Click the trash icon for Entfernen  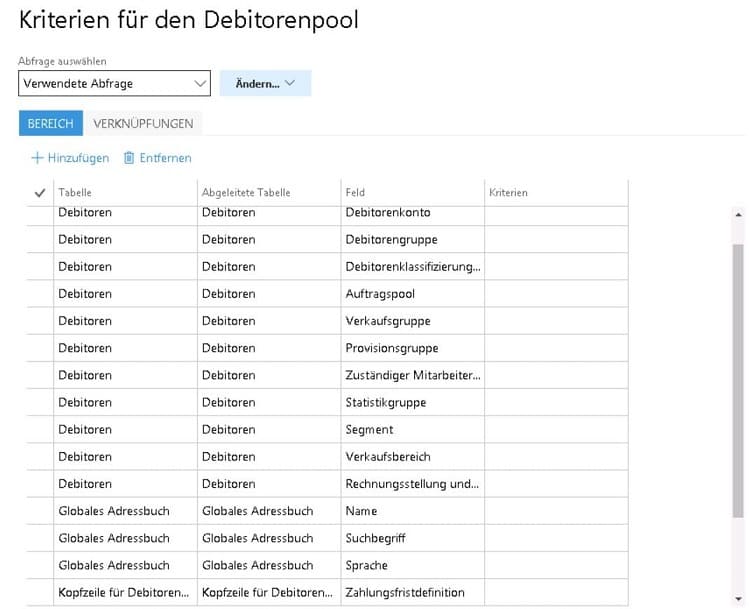pos(129,158)
